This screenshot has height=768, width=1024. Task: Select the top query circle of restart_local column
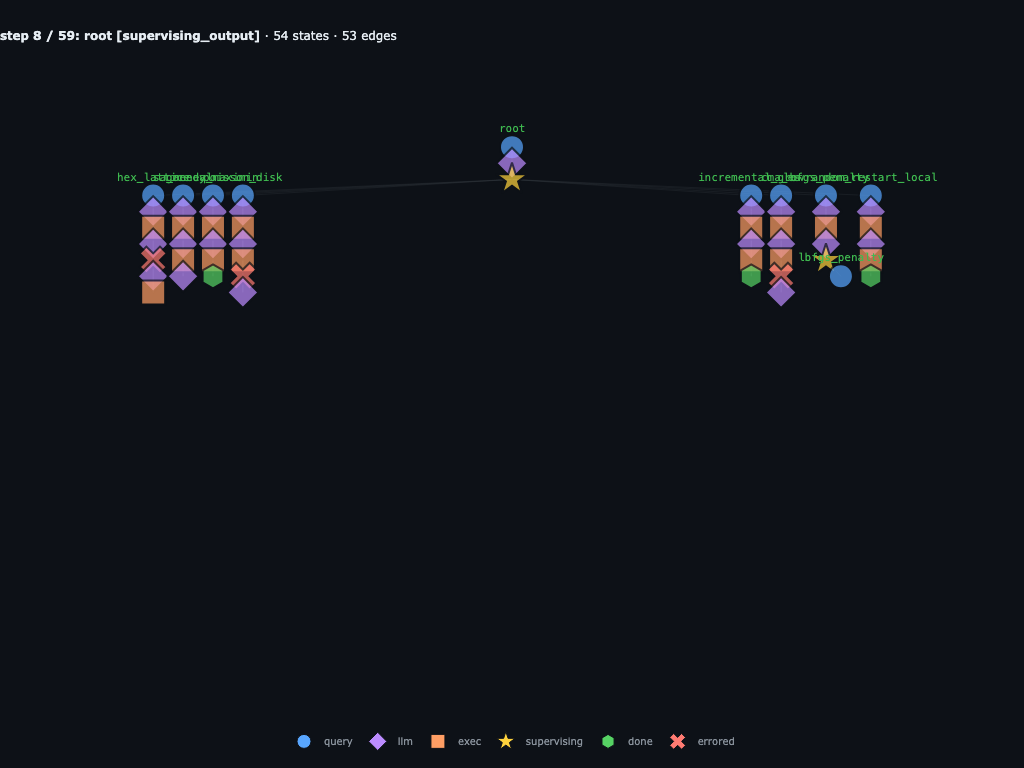point(871,195)
